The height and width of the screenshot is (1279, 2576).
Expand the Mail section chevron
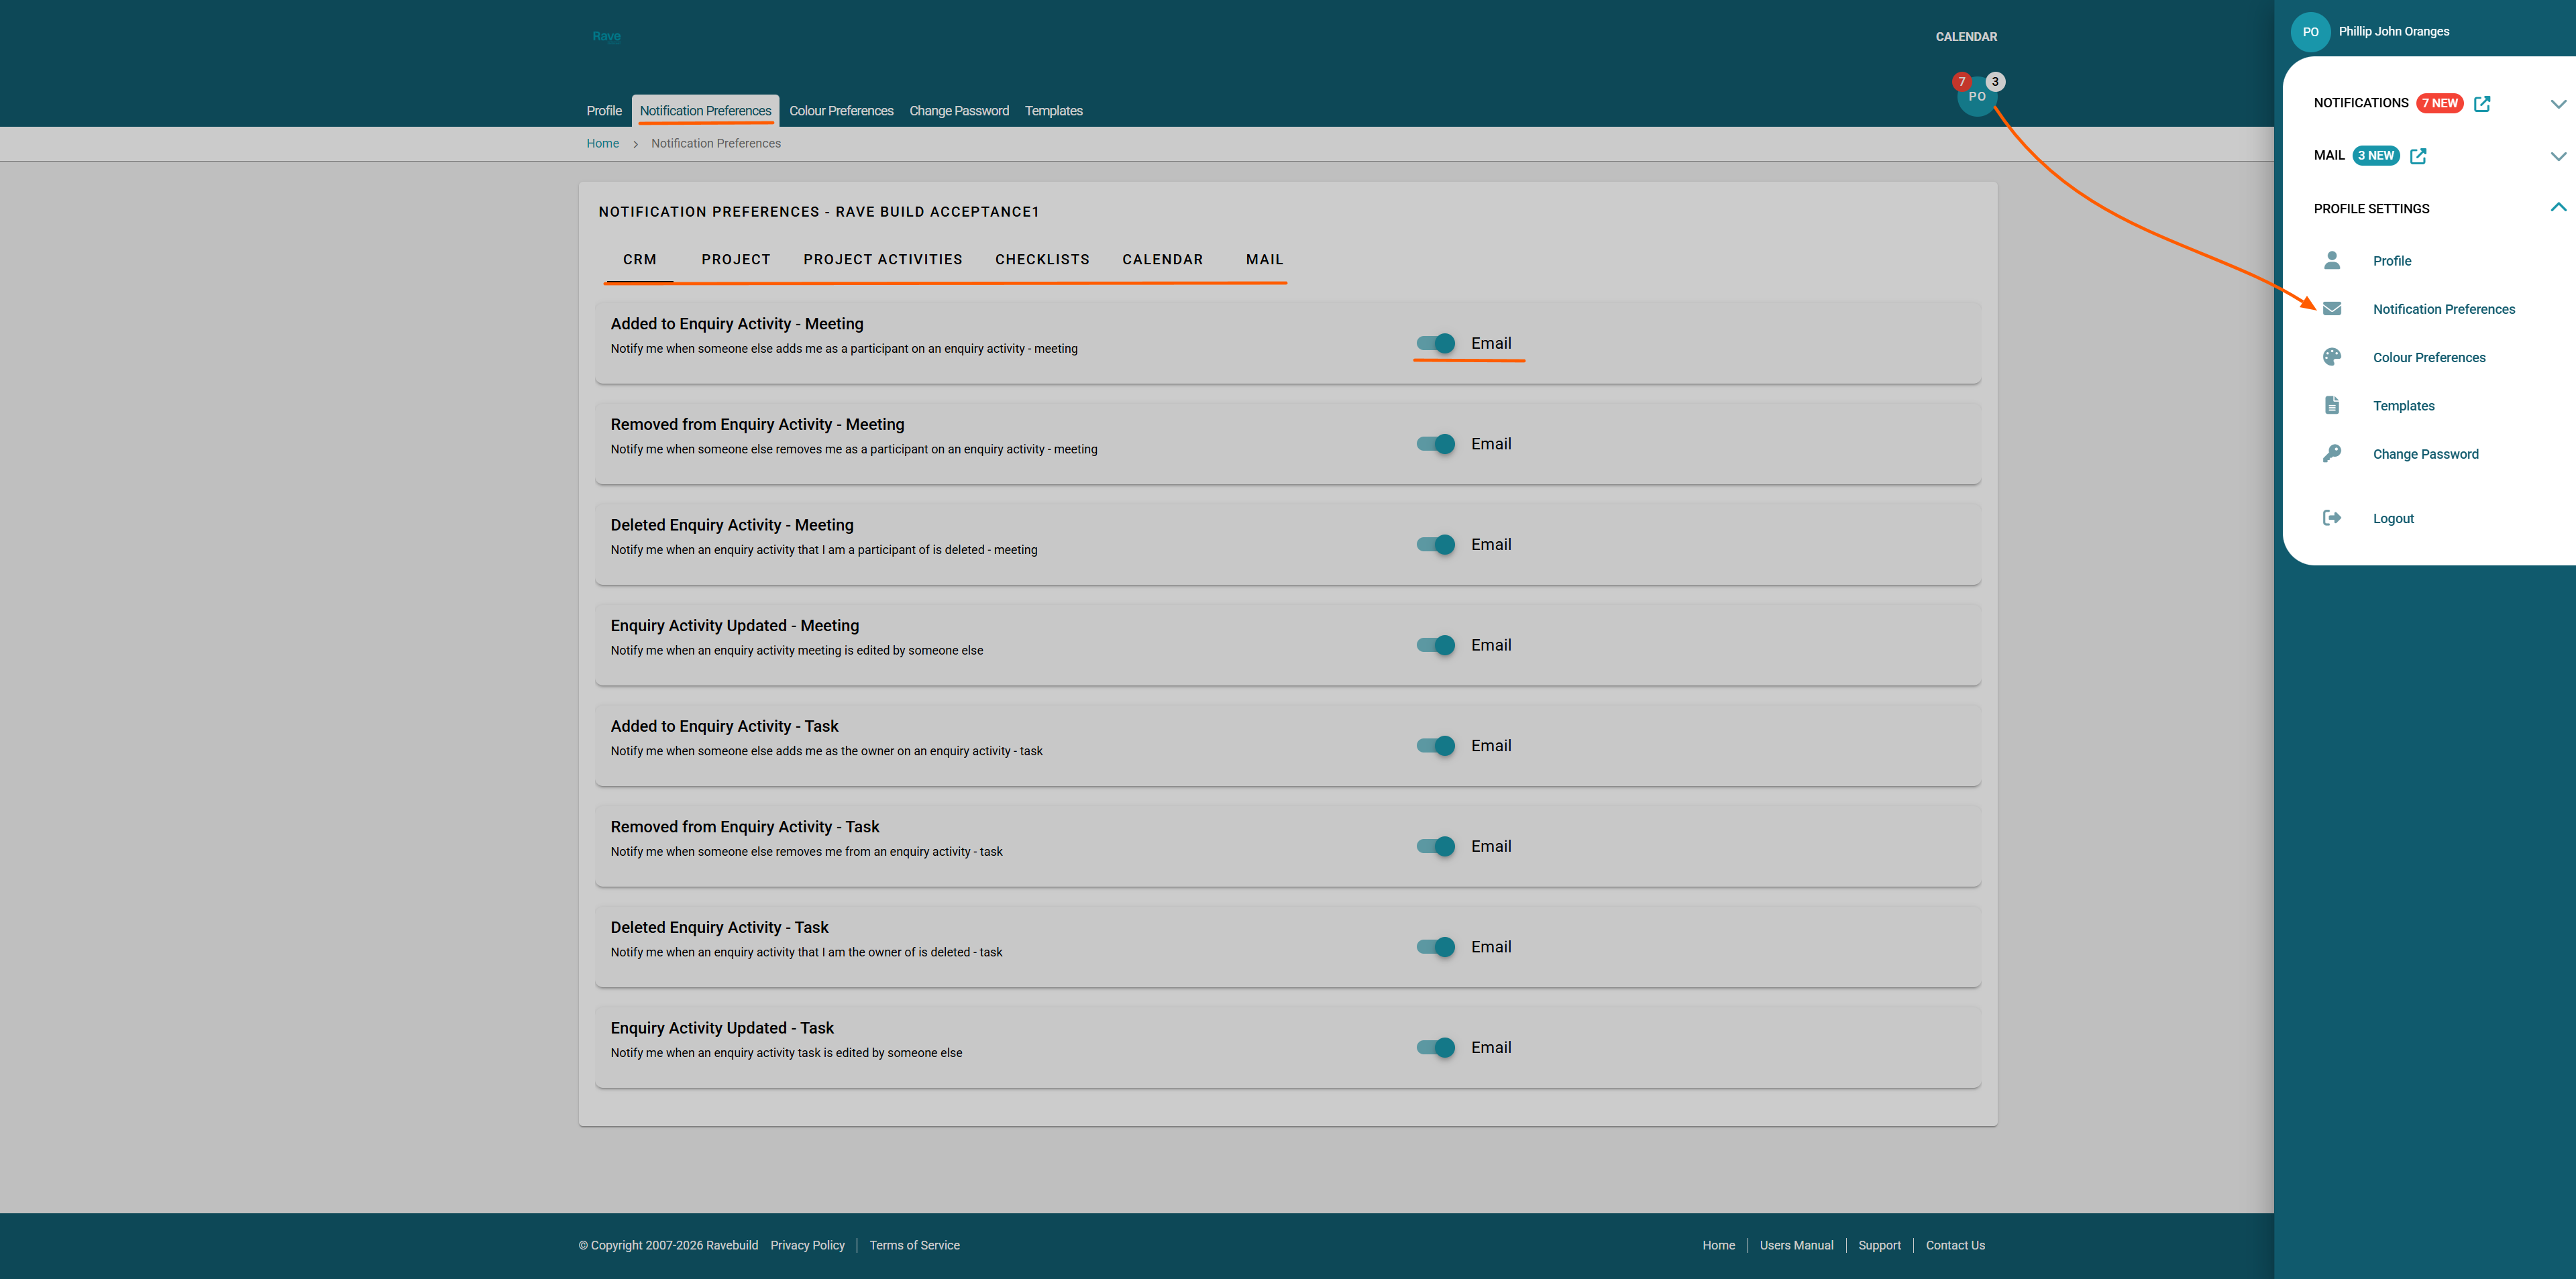[2557, 156]
